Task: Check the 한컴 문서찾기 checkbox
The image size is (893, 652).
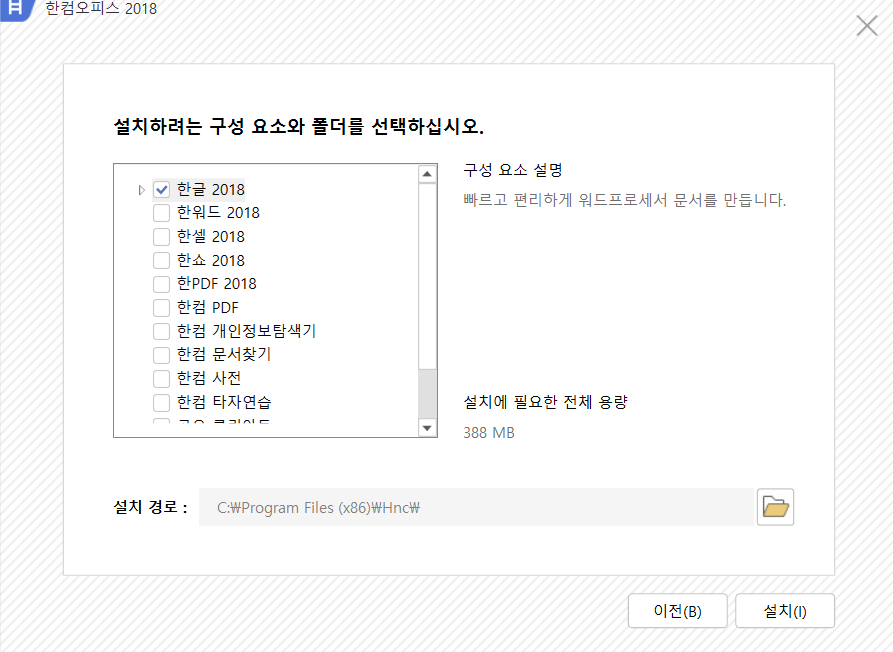Action: [162, 355]
